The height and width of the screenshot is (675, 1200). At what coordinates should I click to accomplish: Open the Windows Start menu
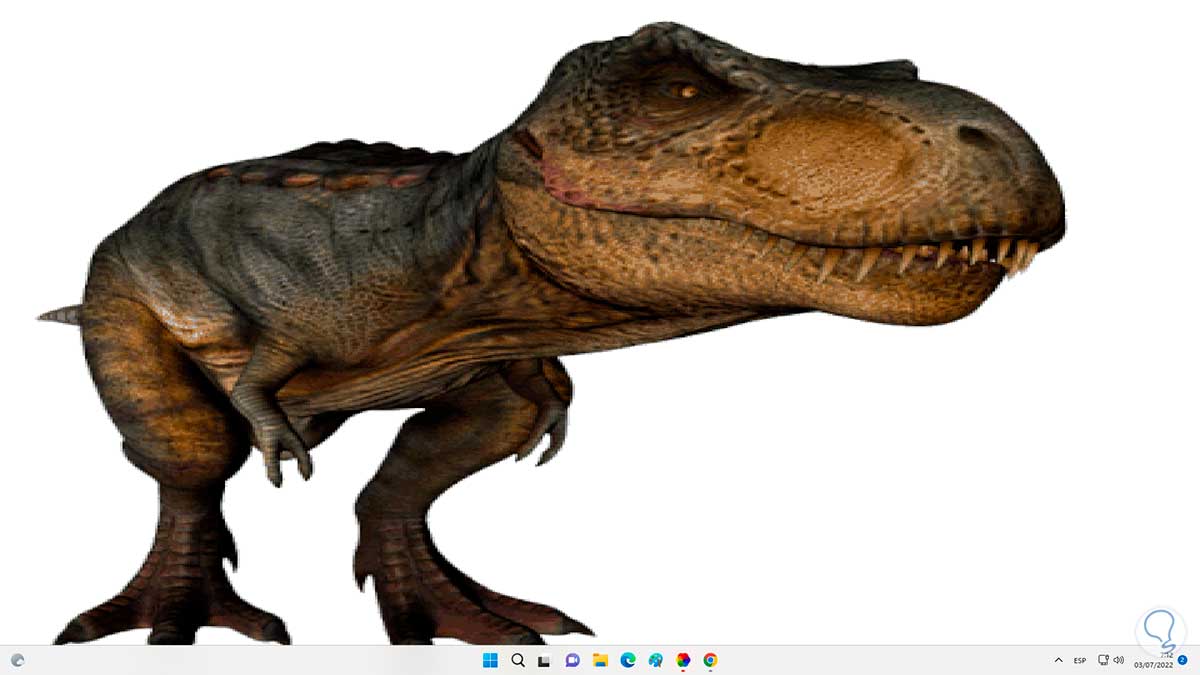tap(490, 660)
